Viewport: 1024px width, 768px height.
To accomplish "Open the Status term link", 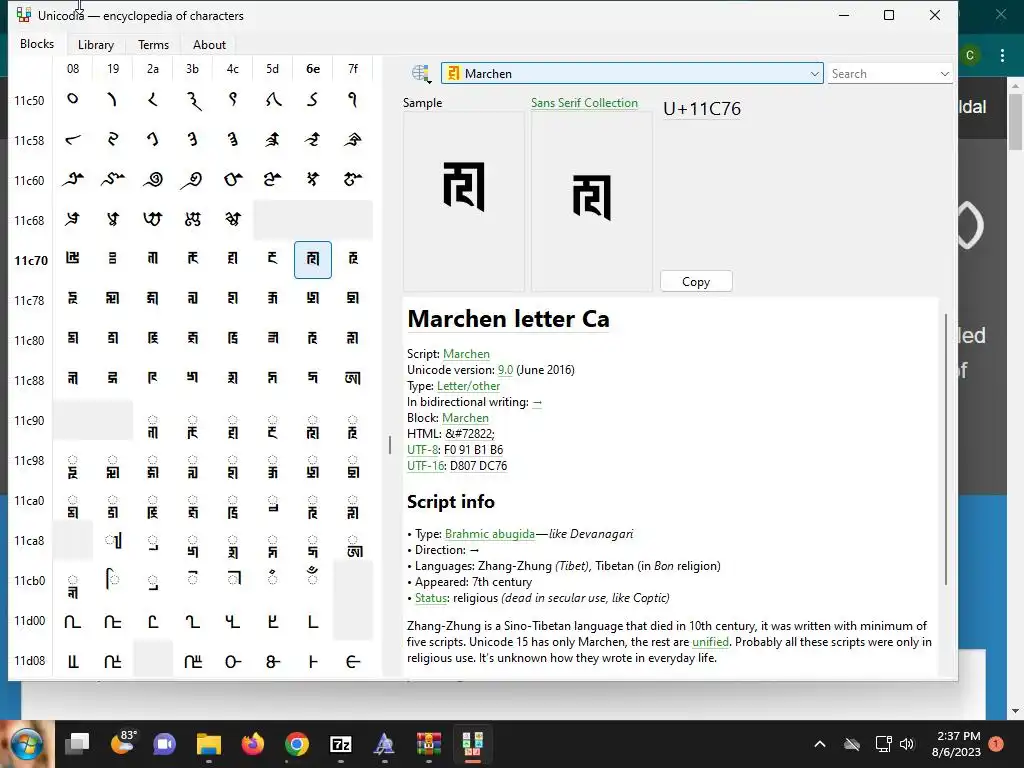I will [431, 598].
